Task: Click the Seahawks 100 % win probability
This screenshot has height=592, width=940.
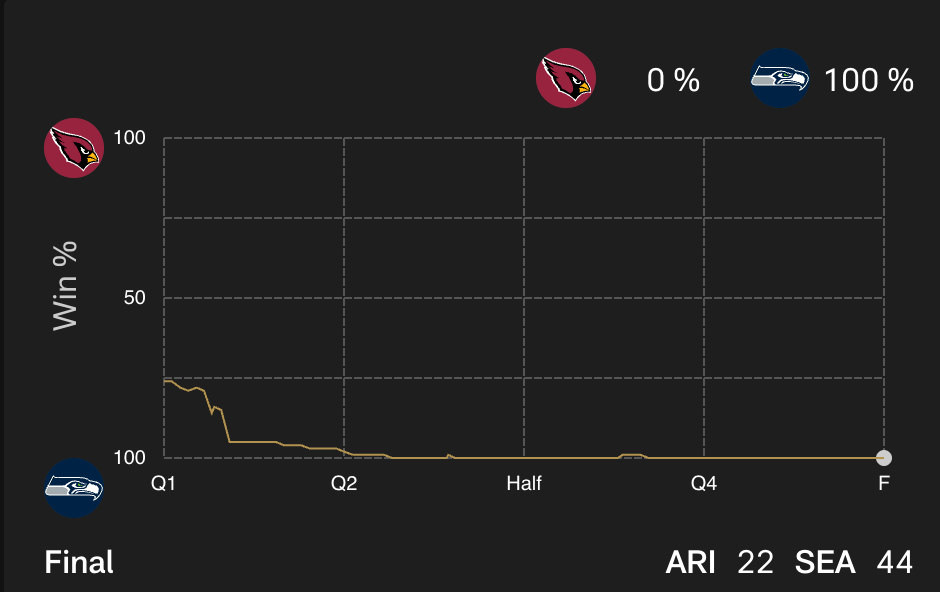Action: coord(868,80)
